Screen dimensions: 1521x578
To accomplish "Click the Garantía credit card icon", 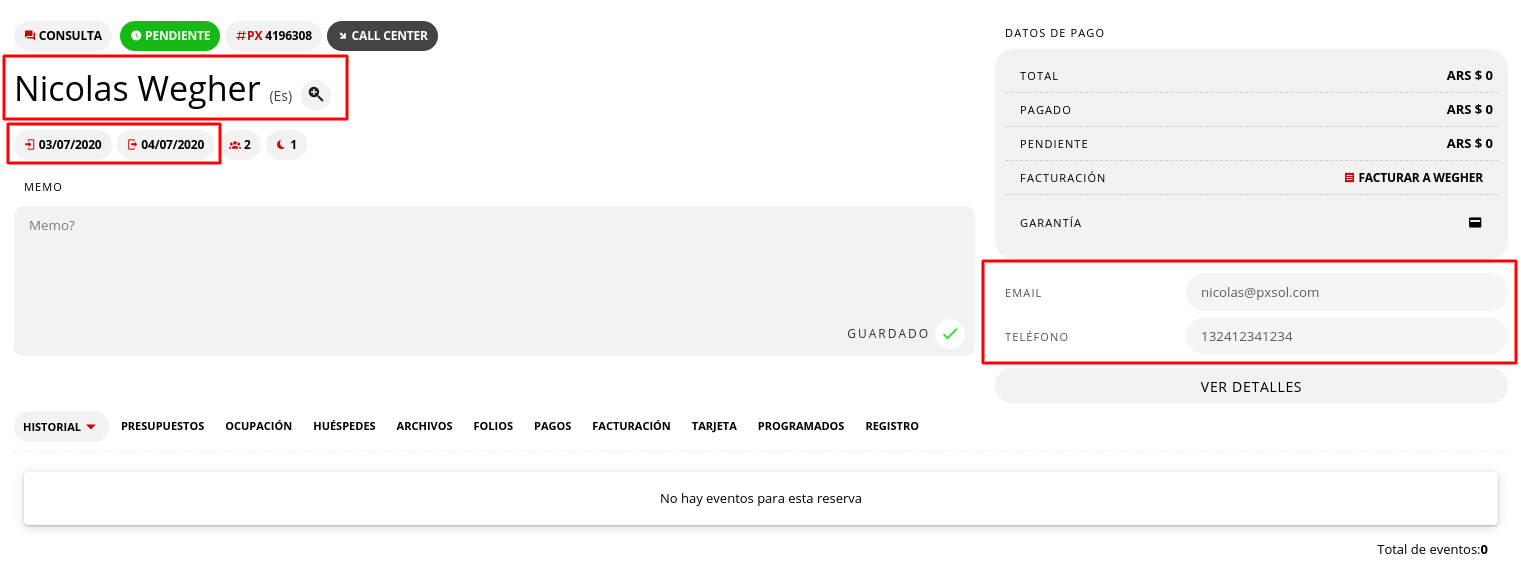I will coord(1474,223).
